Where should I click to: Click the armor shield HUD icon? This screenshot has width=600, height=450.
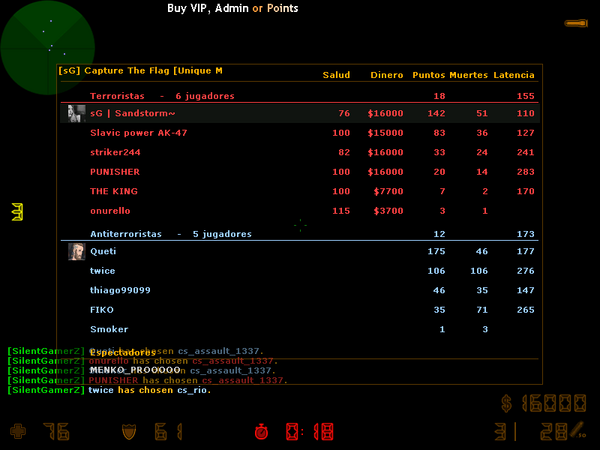pos(129,432)
